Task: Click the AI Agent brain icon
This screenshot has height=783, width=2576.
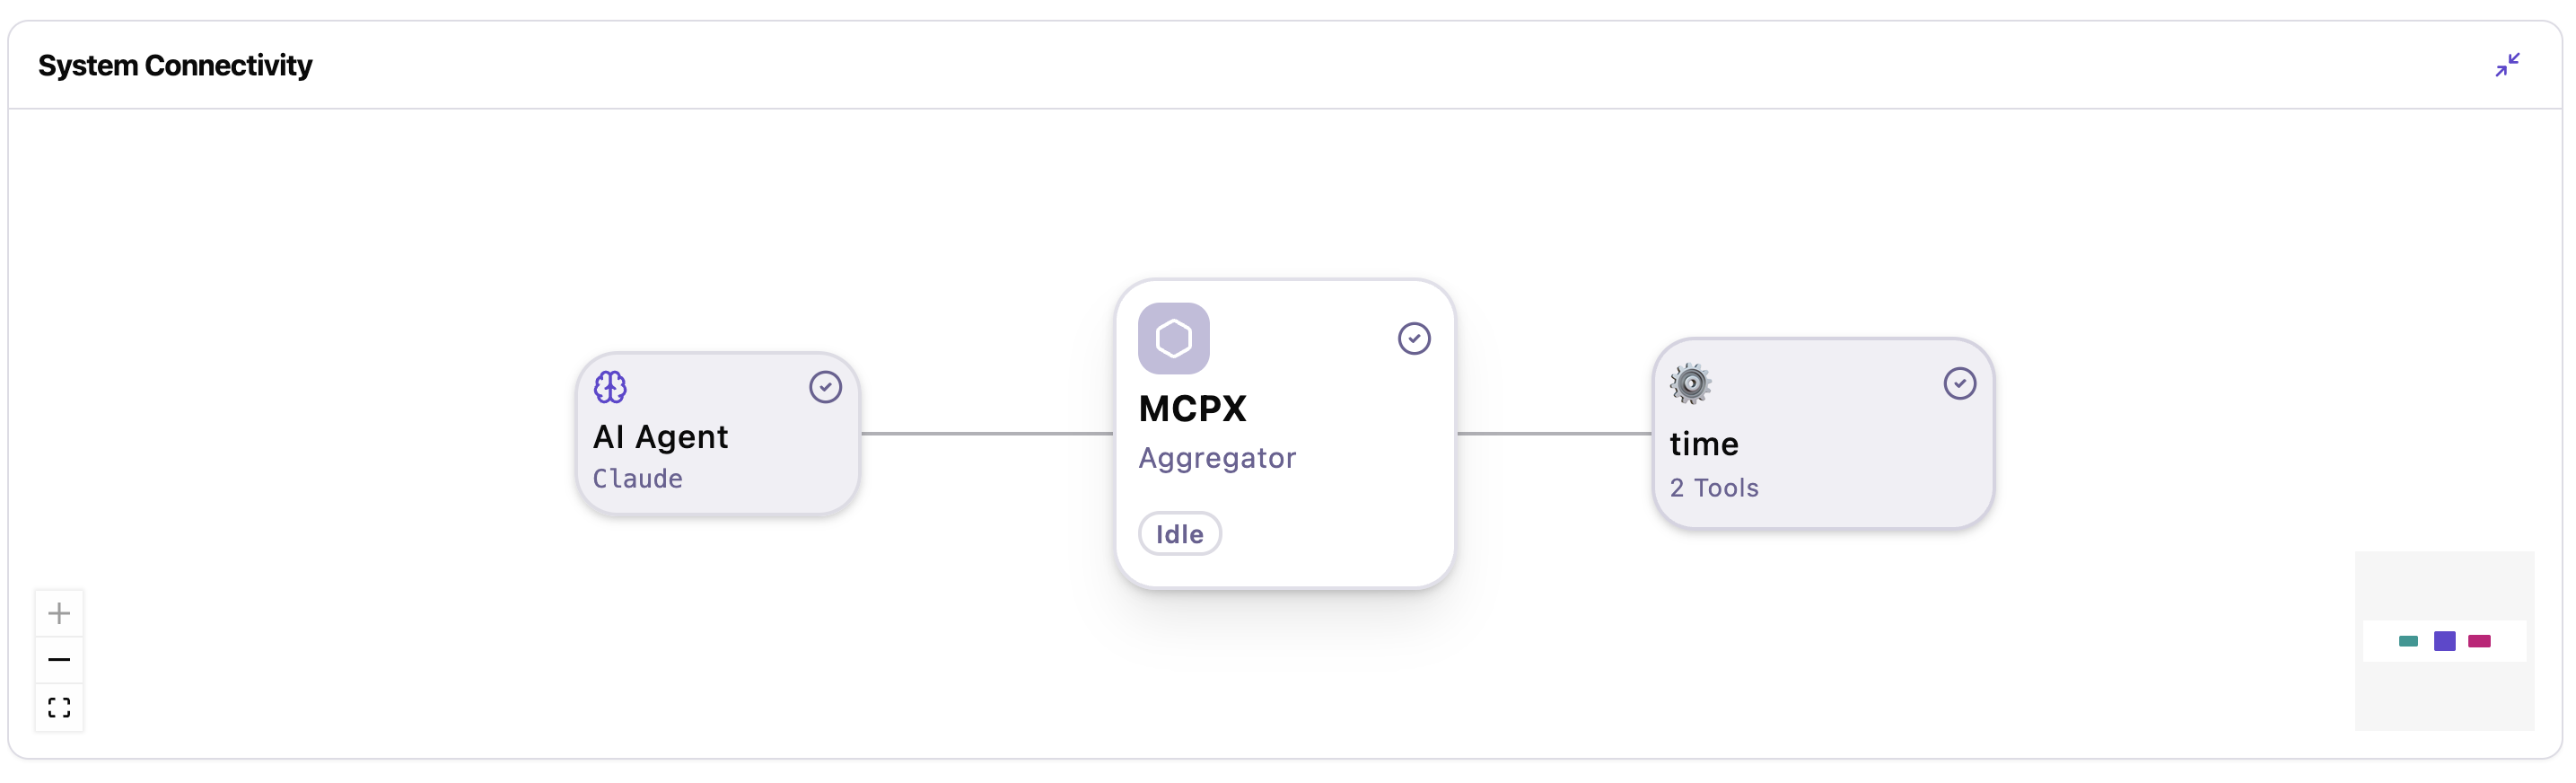Action: [610, 387]
